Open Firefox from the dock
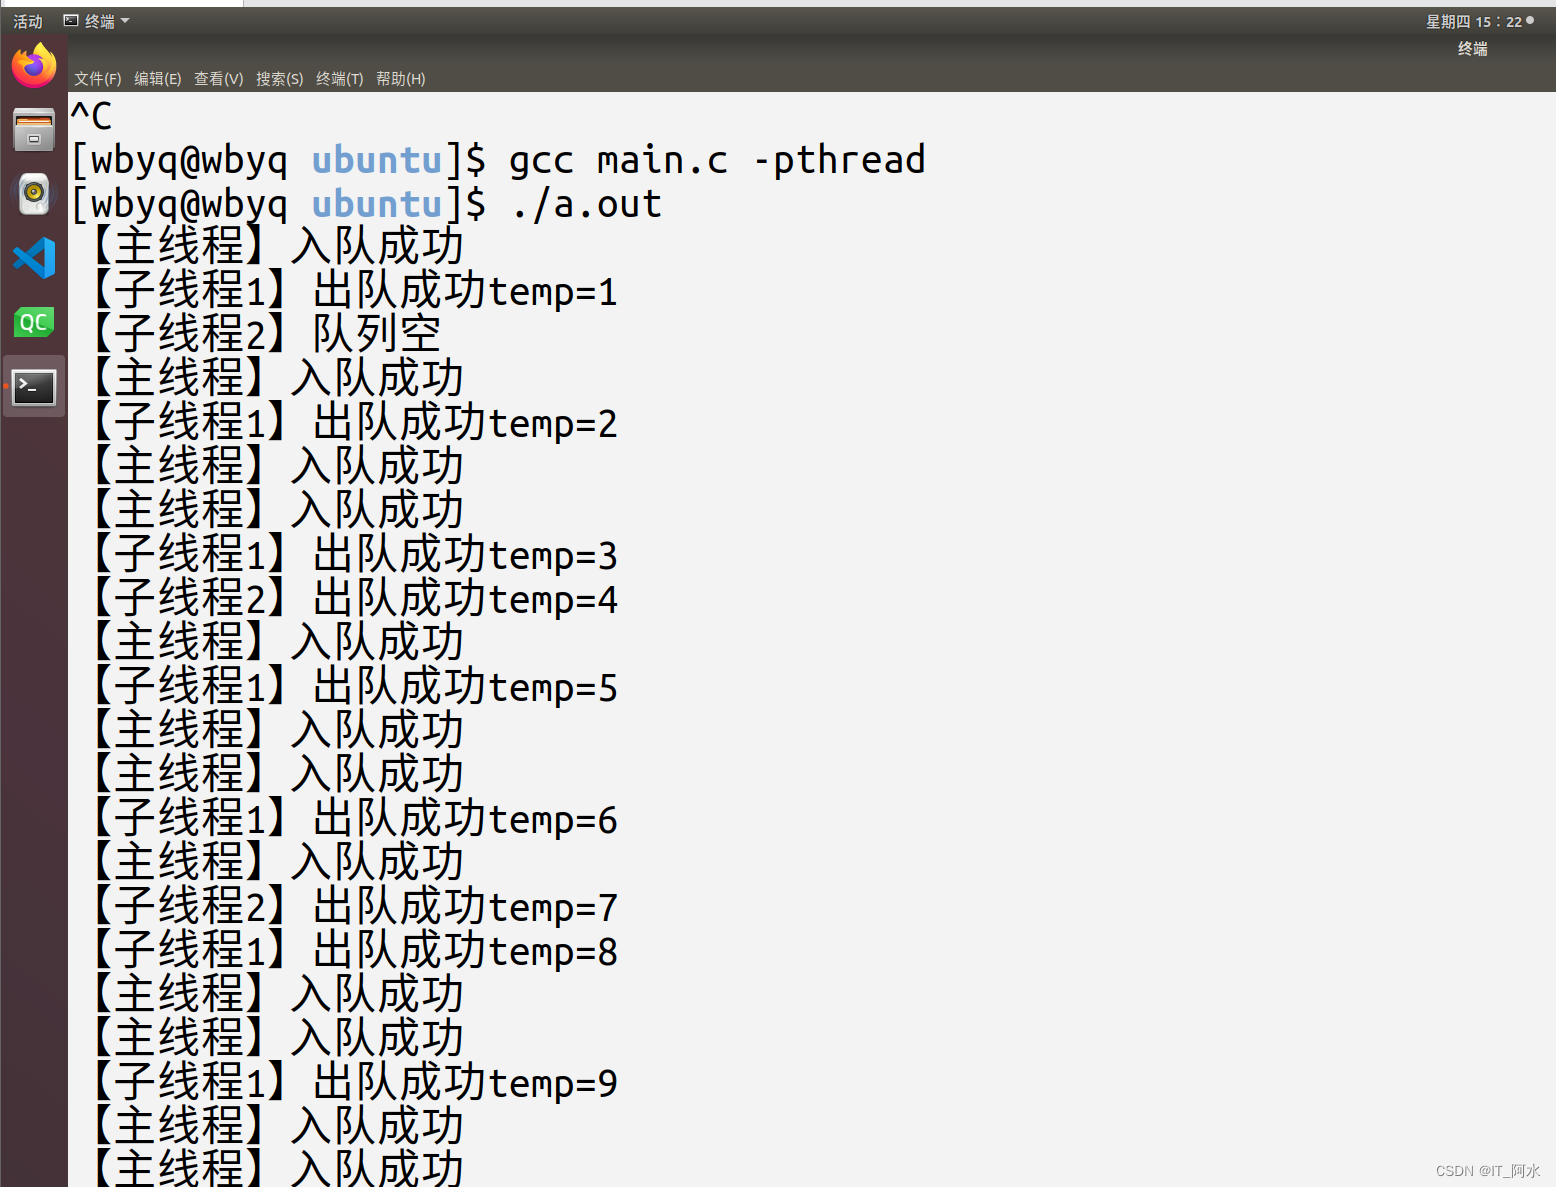Viewport: 1556px width, 1187px height. pyautogui.click(x=34, y=66)
